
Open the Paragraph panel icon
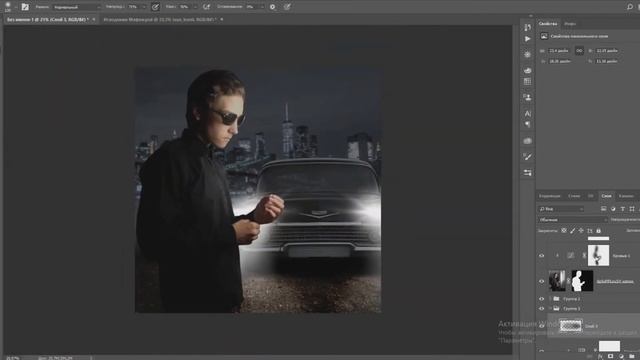point(527,124)
